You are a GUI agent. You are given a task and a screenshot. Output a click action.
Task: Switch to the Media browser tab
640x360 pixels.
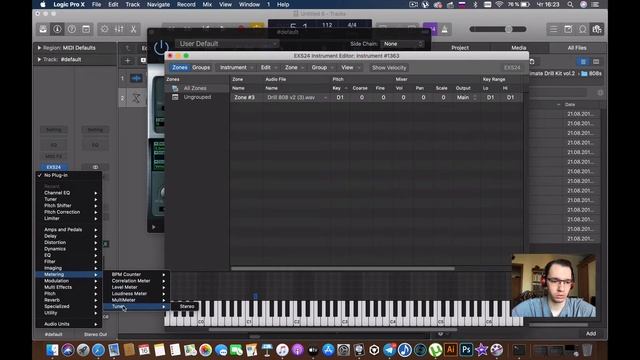pyautogui.click(x=518, y=48)
